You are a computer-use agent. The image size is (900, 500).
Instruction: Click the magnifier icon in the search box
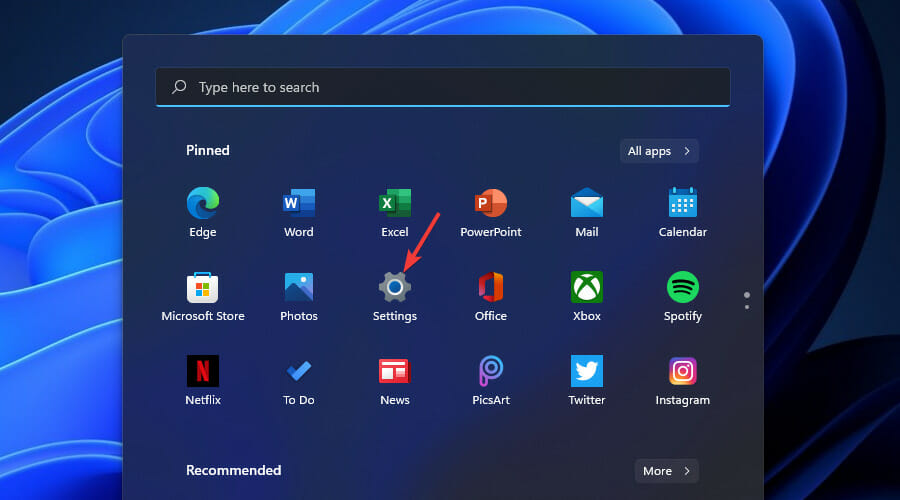[179, 87]
